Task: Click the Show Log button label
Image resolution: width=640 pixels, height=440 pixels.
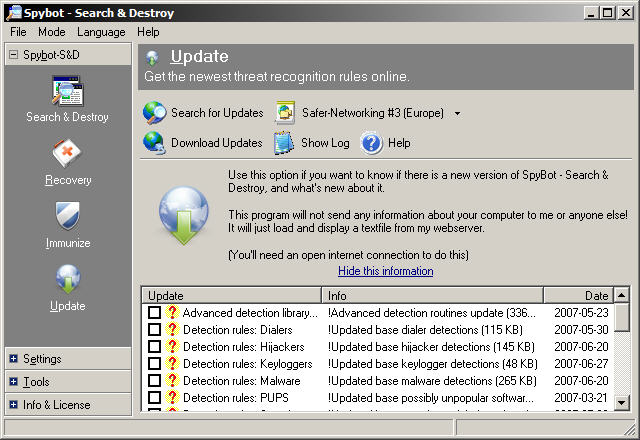Action: [x=325, y=143]
